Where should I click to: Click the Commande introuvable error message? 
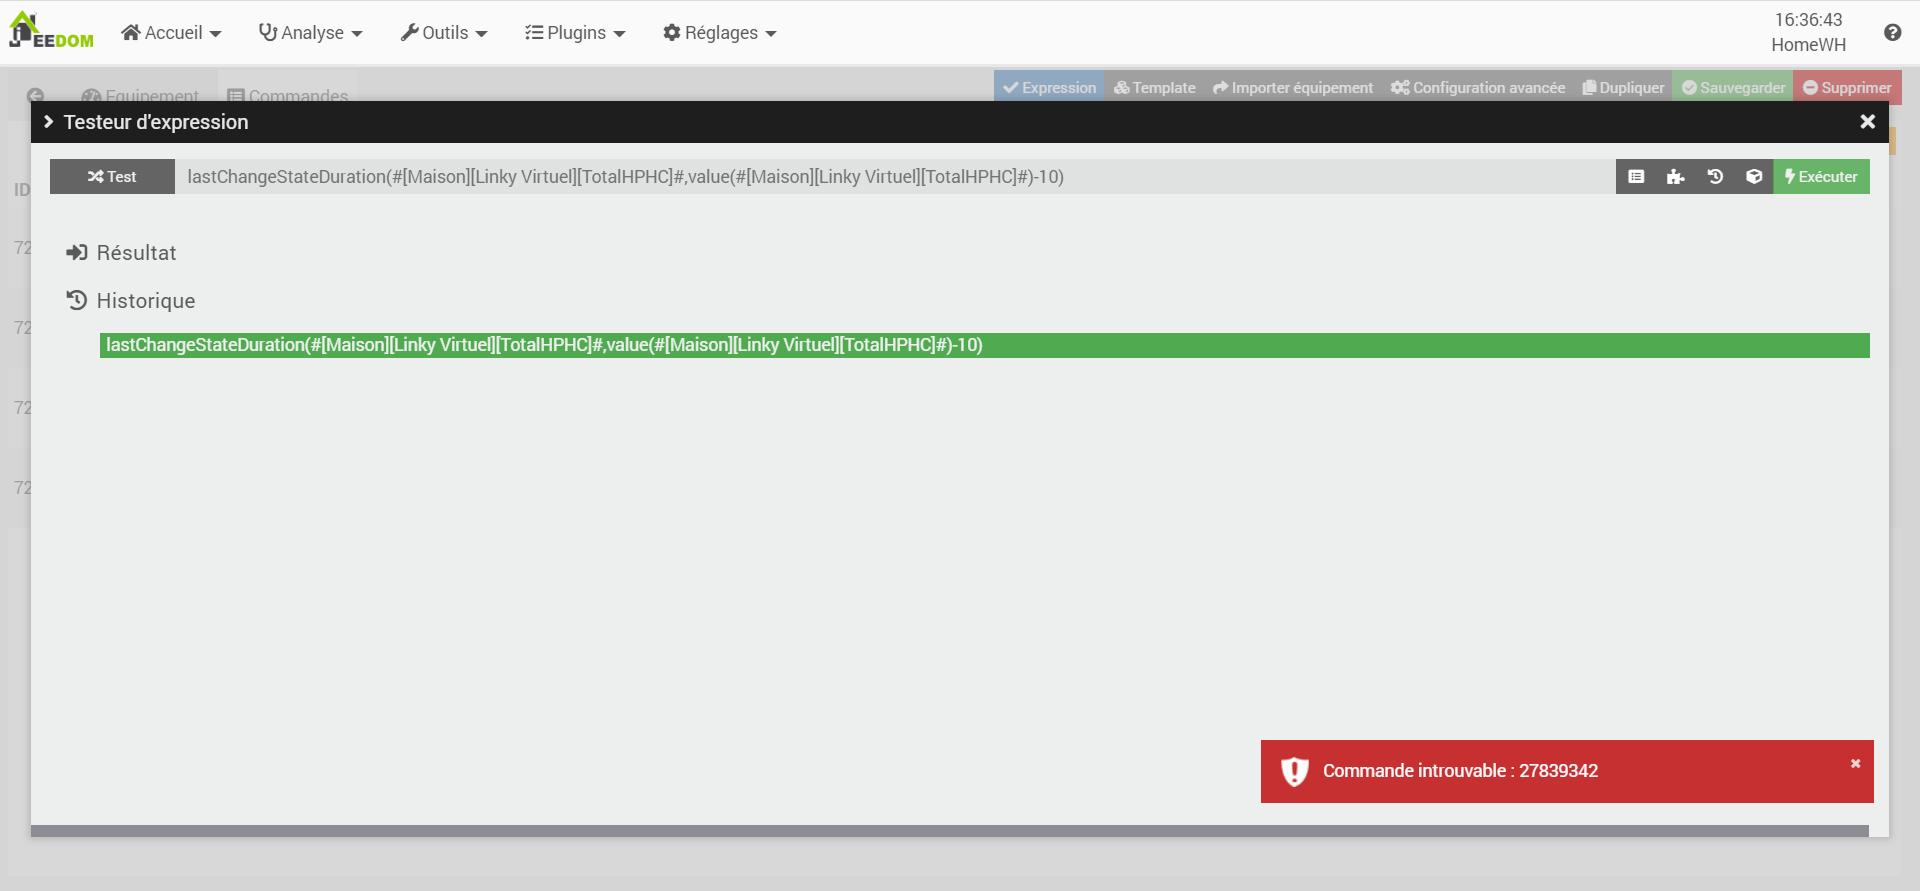coord(1460,771)
